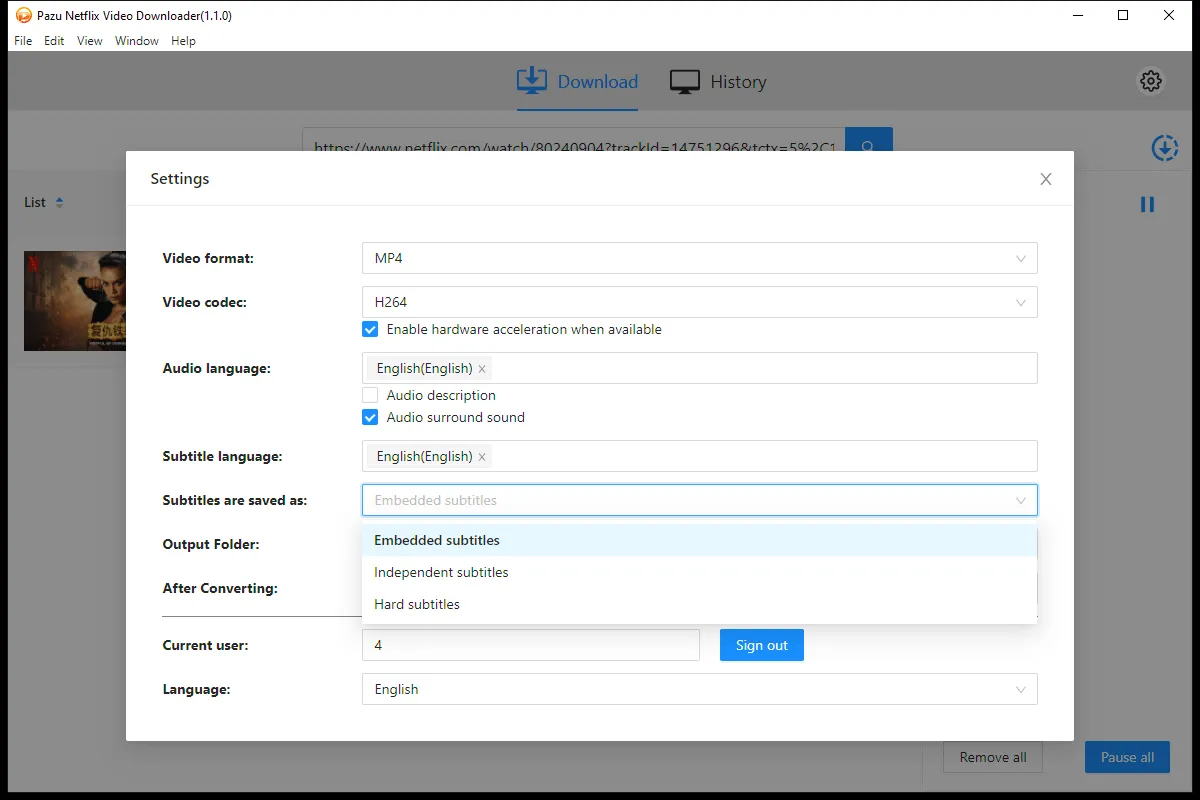Screen dimensions: 1200x800
Task: Click the Netflix URL input box
Action: pos(574,146)
